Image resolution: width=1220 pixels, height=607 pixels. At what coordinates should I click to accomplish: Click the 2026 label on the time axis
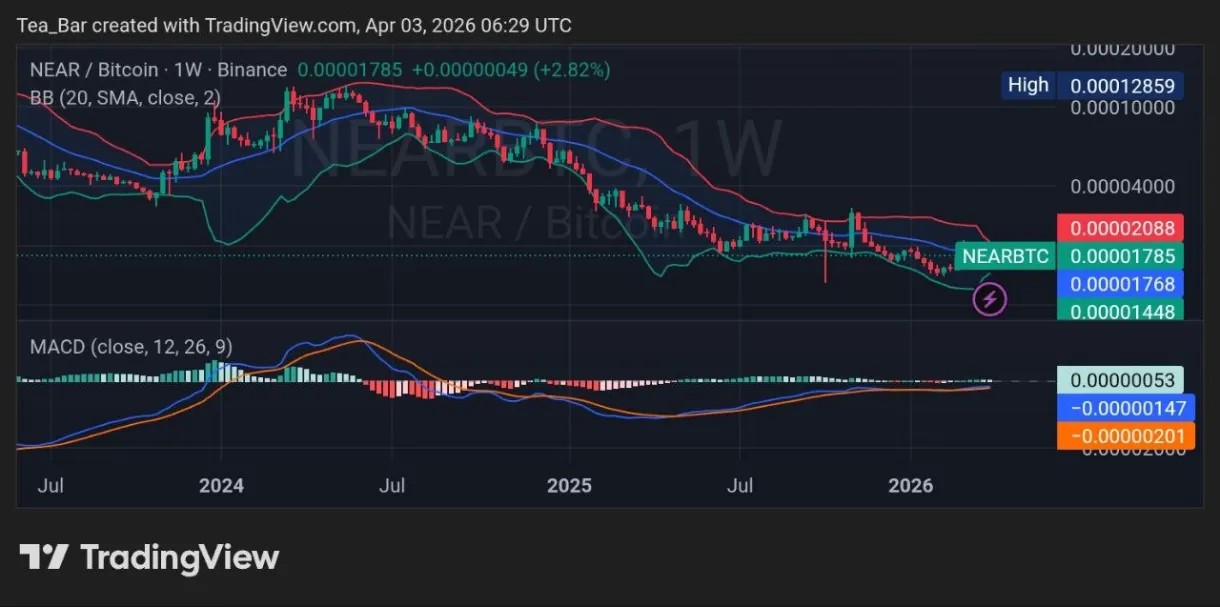click(911, 486)
